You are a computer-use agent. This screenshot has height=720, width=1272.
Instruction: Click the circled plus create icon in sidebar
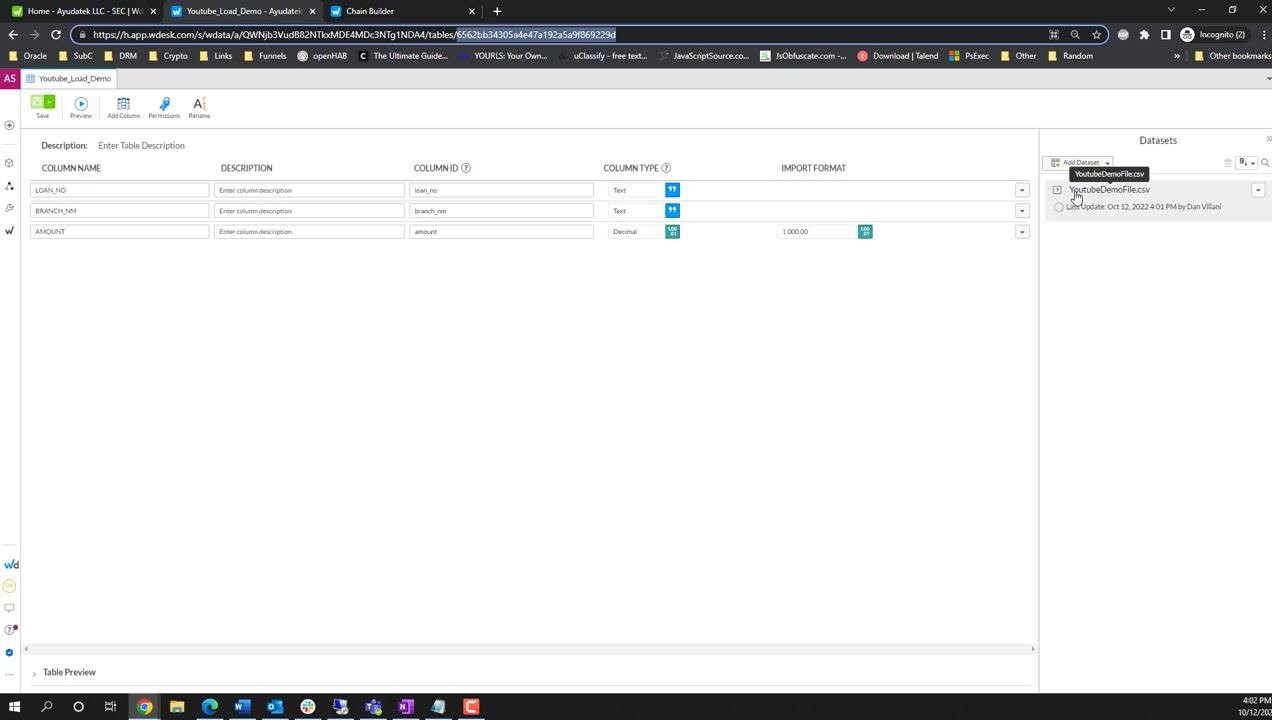pos(9,125)
